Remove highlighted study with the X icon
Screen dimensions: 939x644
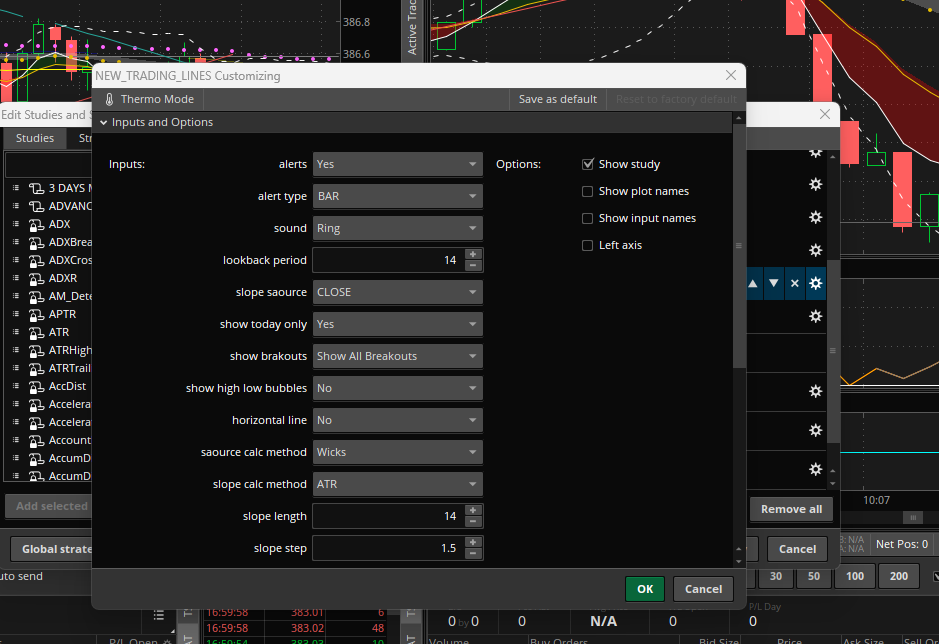[795, 284]
